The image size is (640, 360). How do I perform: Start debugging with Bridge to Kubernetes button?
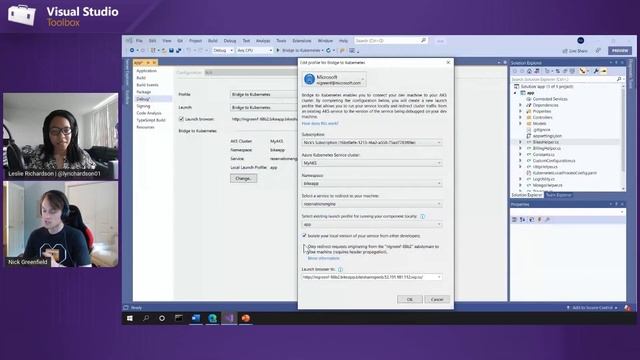(299, 50)
